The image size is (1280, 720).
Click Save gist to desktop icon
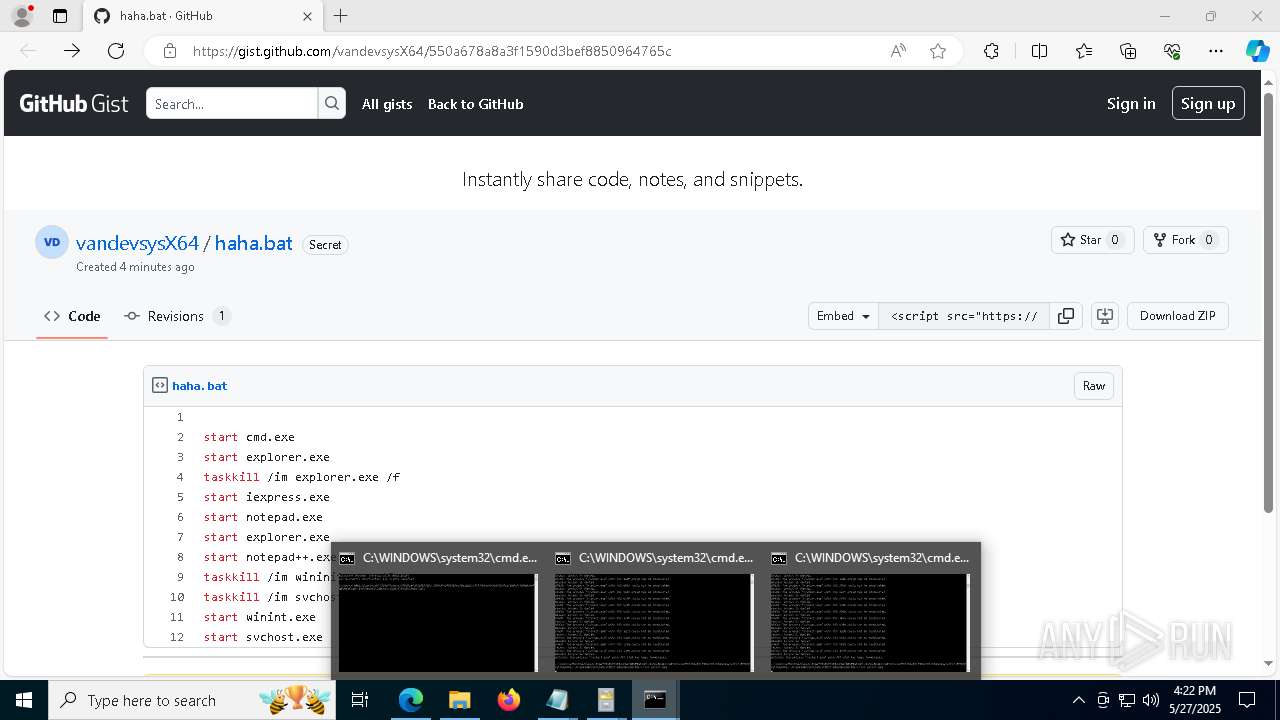1105,316
